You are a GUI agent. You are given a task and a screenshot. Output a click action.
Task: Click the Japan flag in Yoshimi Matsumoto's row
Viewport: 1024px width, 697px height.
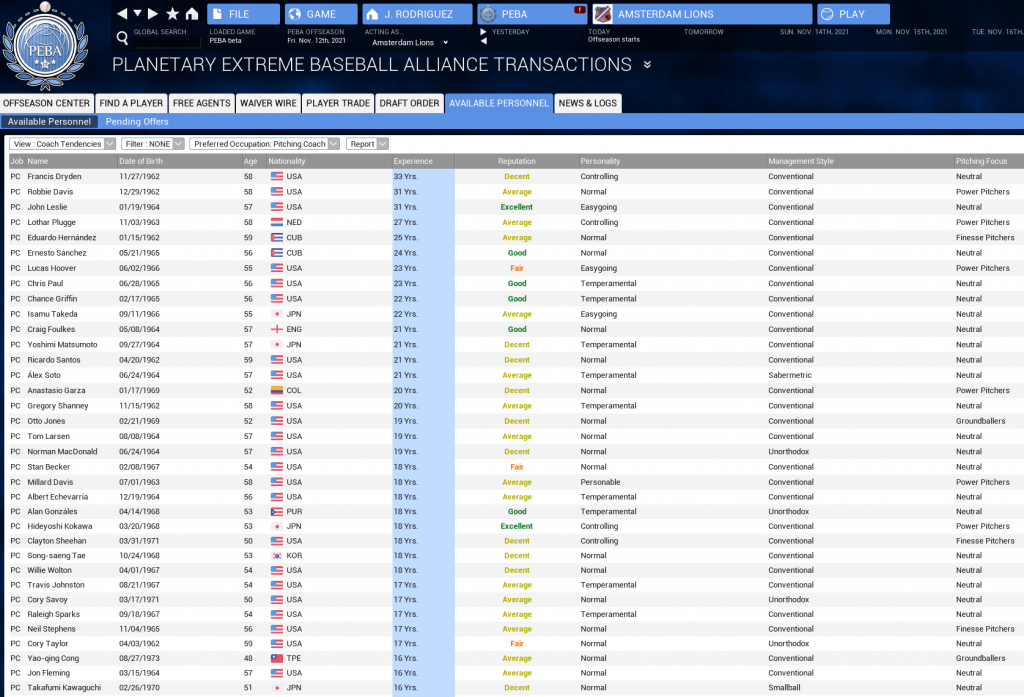point(277,345)
